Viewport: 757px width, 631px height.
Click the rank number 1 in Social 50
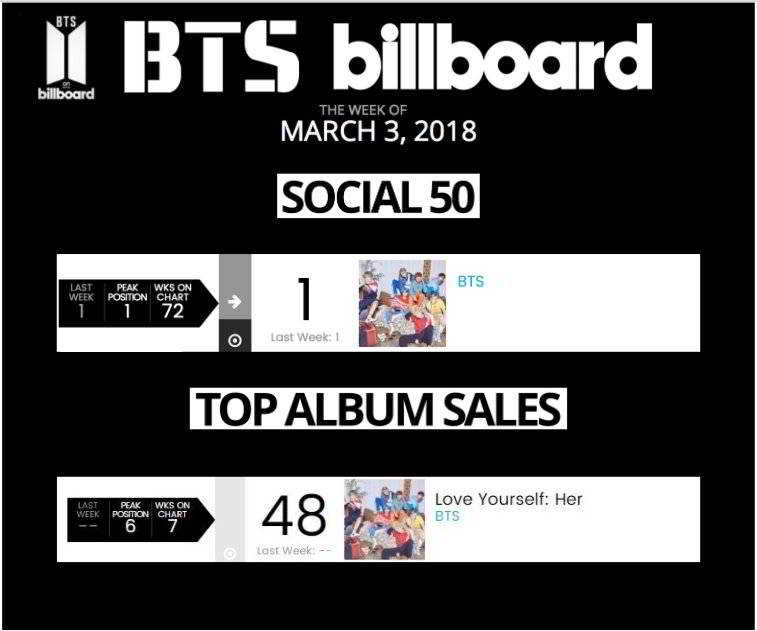tap(305, 298)
